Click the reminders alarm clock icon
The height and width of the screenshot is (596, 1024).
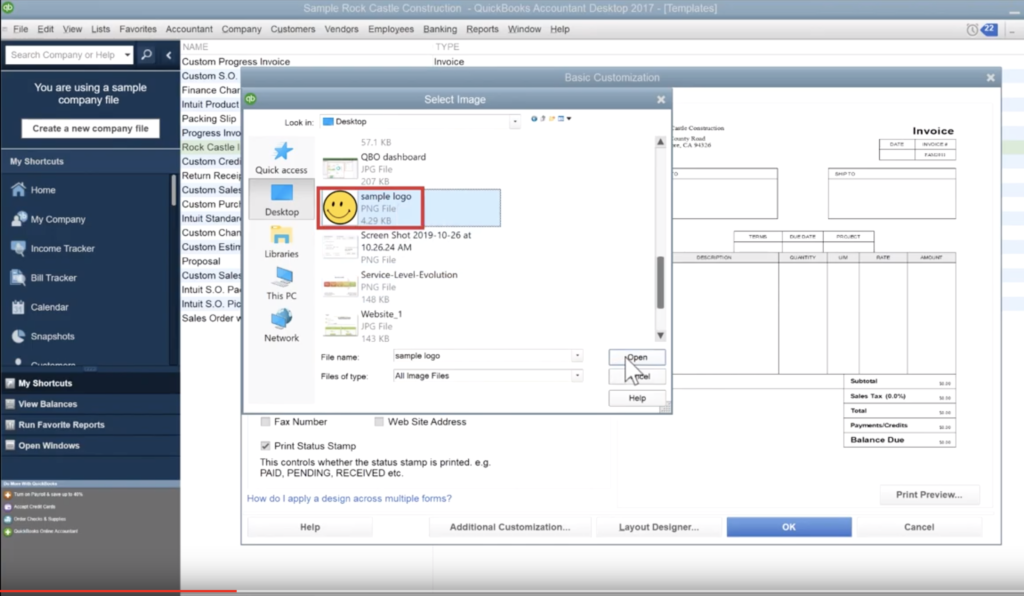972,30
